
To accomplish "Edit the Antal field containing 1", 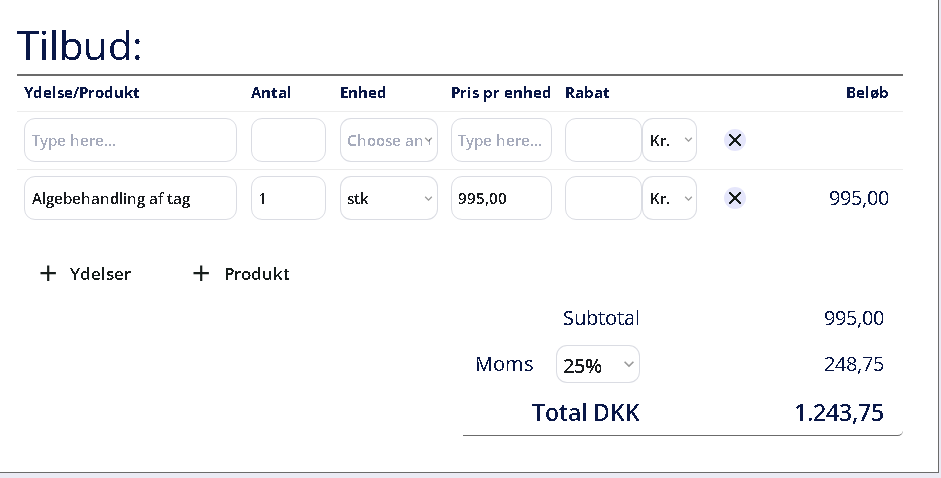I will pos(288,198).
